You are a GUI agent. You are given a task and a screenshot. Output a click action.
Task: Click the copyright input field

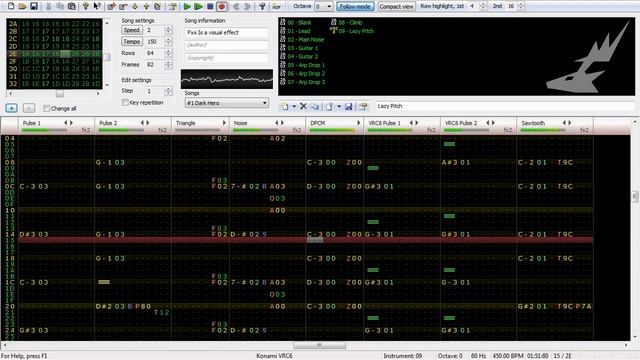coord(227,58)
